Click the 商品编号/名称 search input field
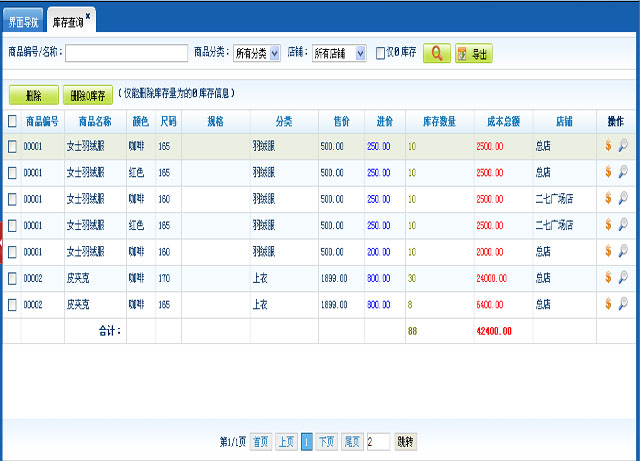Image resolution: width=640 pixels, height=461 pixels. pyautogui.click(x=126, y=53)
